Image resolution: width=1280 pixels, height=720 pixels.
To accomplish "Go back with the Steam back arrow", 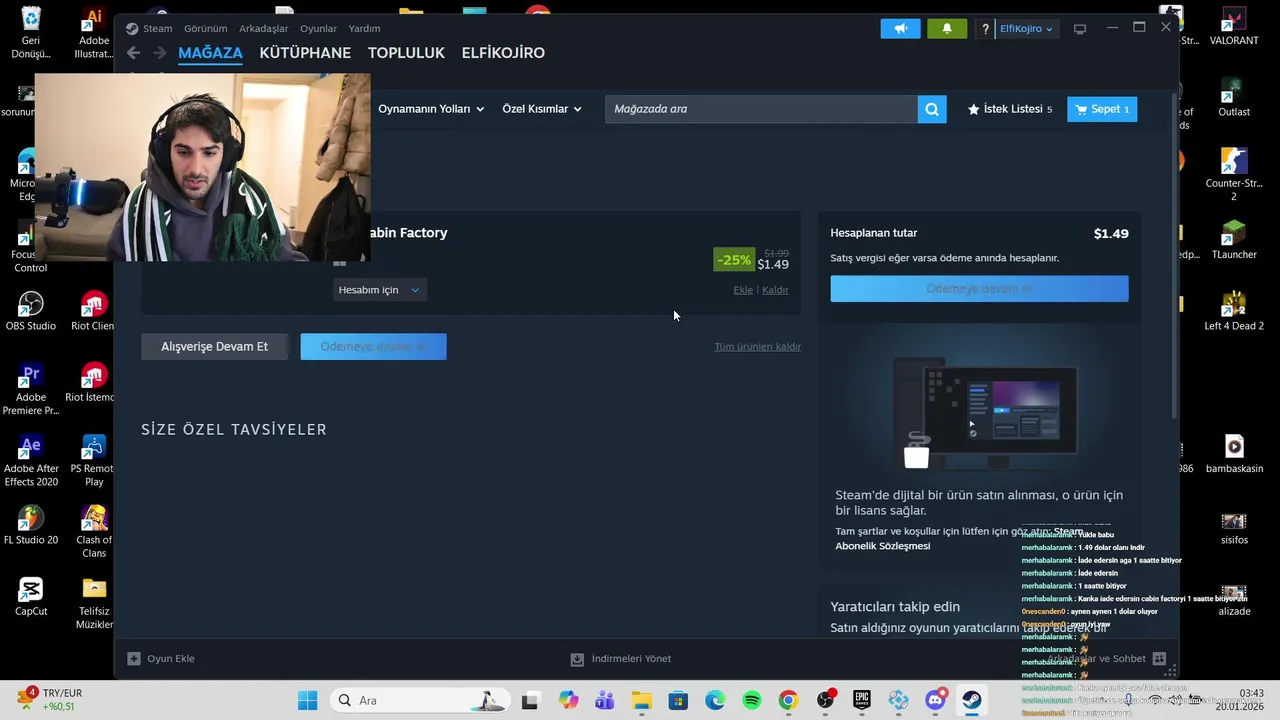I will (133, 53).
